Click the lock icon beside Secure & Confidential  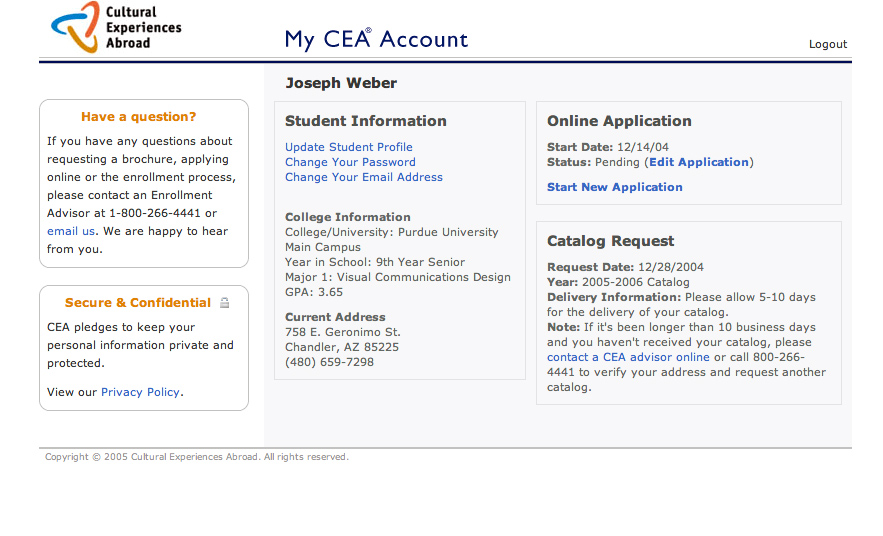[225, 303]
